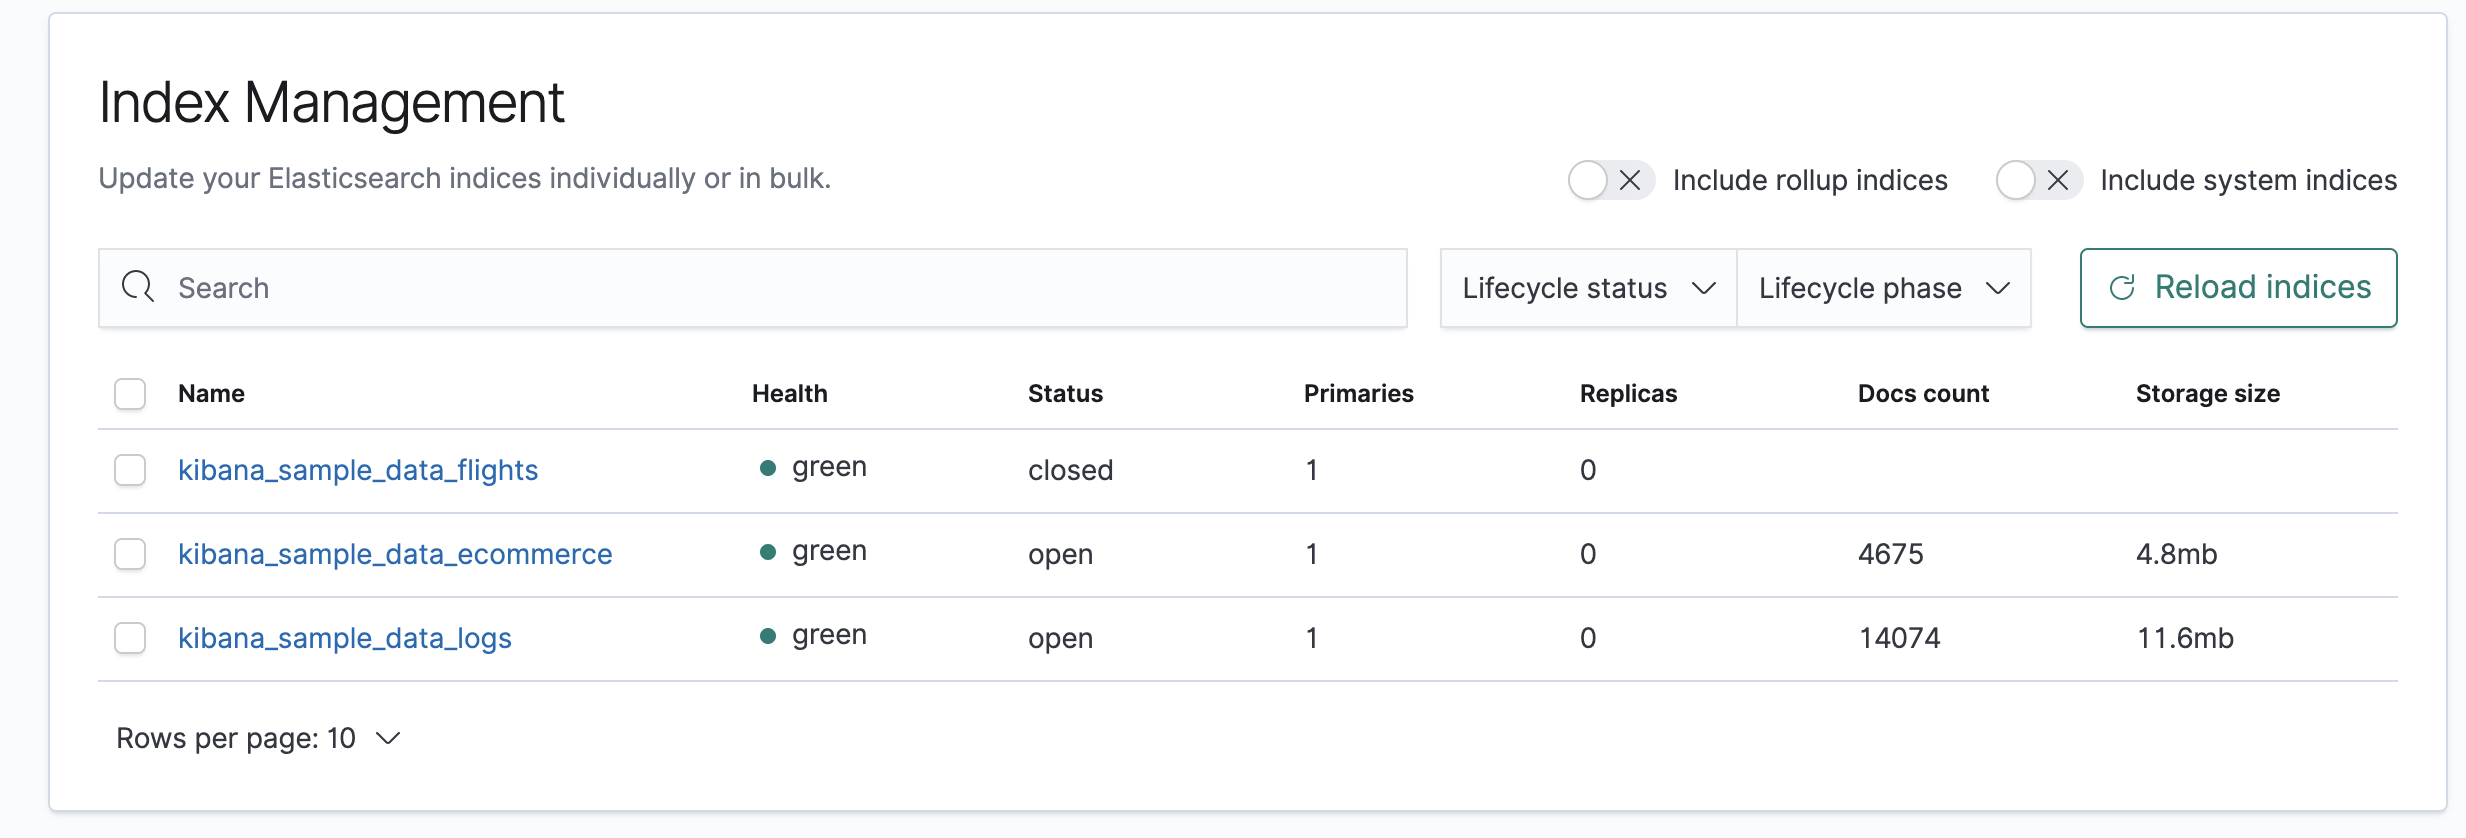Sort table by Storage size header

2207,394
